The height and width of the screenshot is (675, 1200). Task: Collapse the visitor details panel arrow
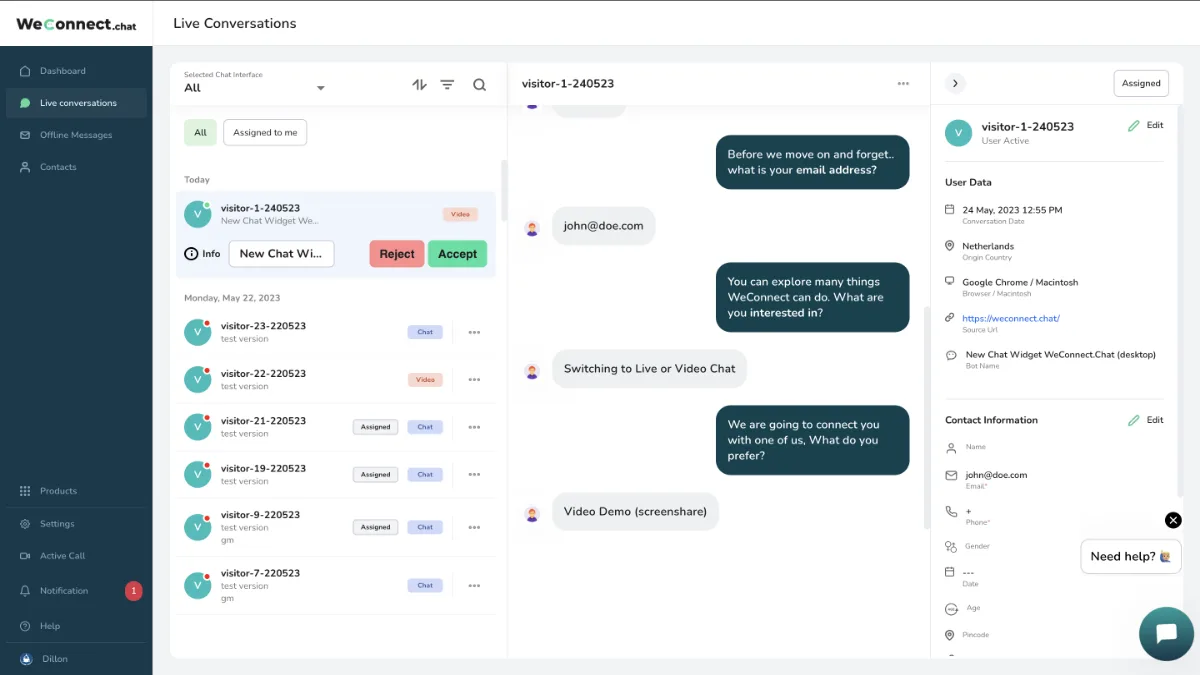955,84
